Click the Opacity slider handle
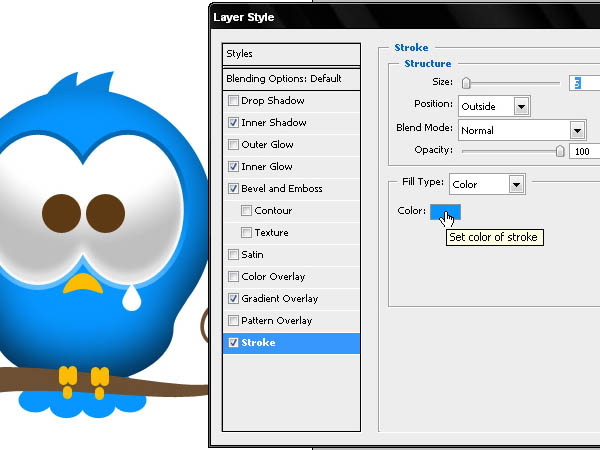This screenshot has width=600, height=450. pyautogui.click(x=560, y=151)
